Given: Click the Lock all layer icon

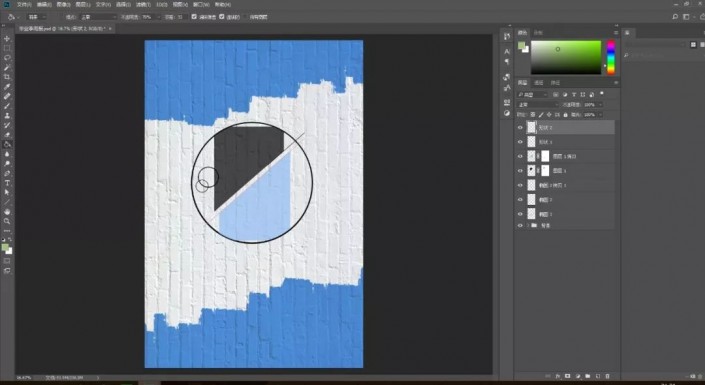Looking at the screenshot, I should pos(566,115).
